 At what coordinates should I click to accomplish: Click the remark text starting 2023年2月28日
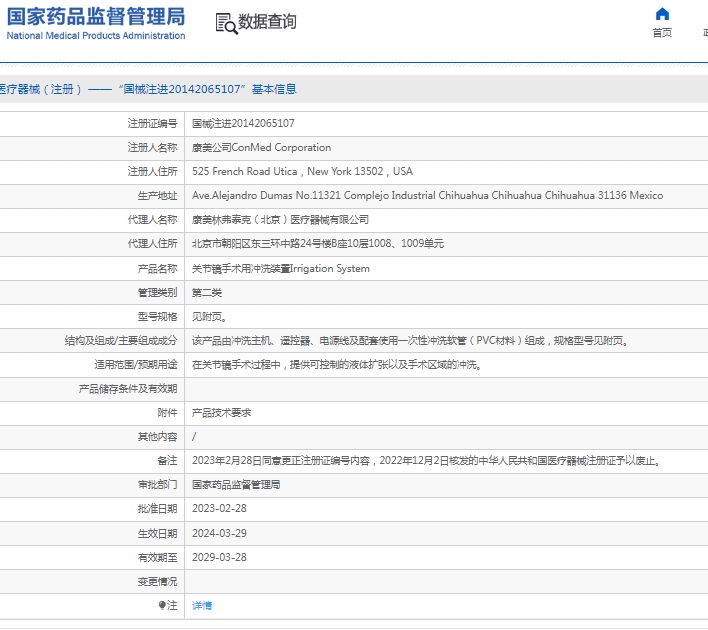pyautogui.click(x=426, y=461)
